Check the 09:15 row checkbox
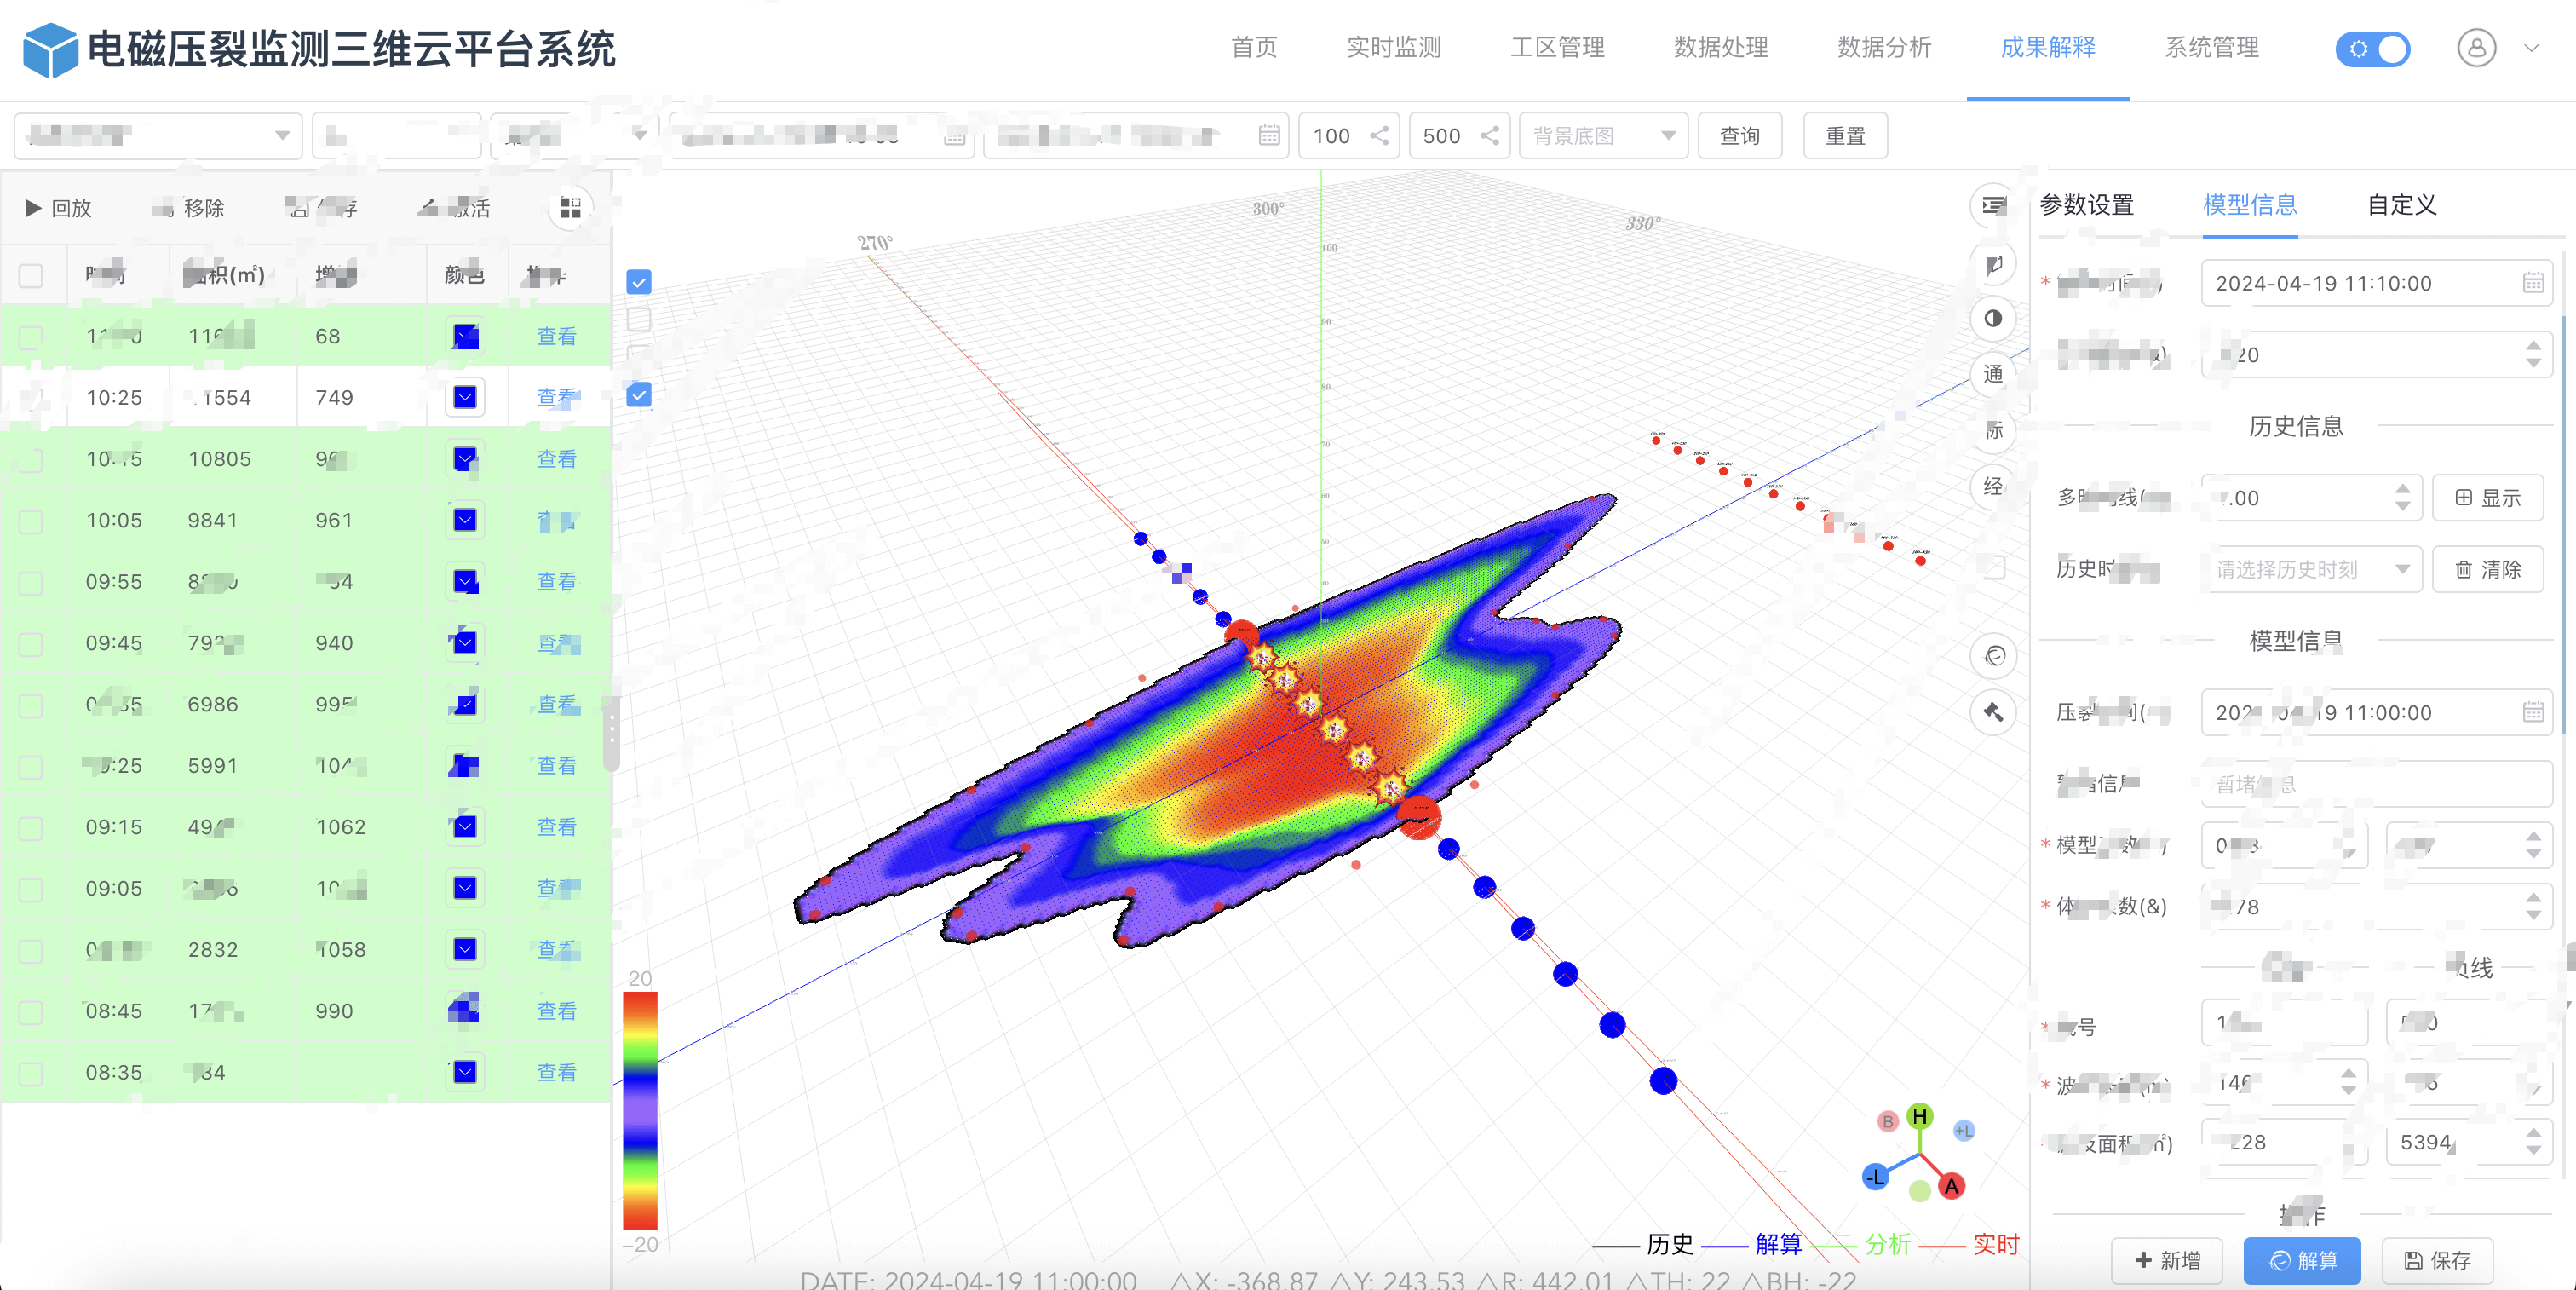 pos(31,828)
